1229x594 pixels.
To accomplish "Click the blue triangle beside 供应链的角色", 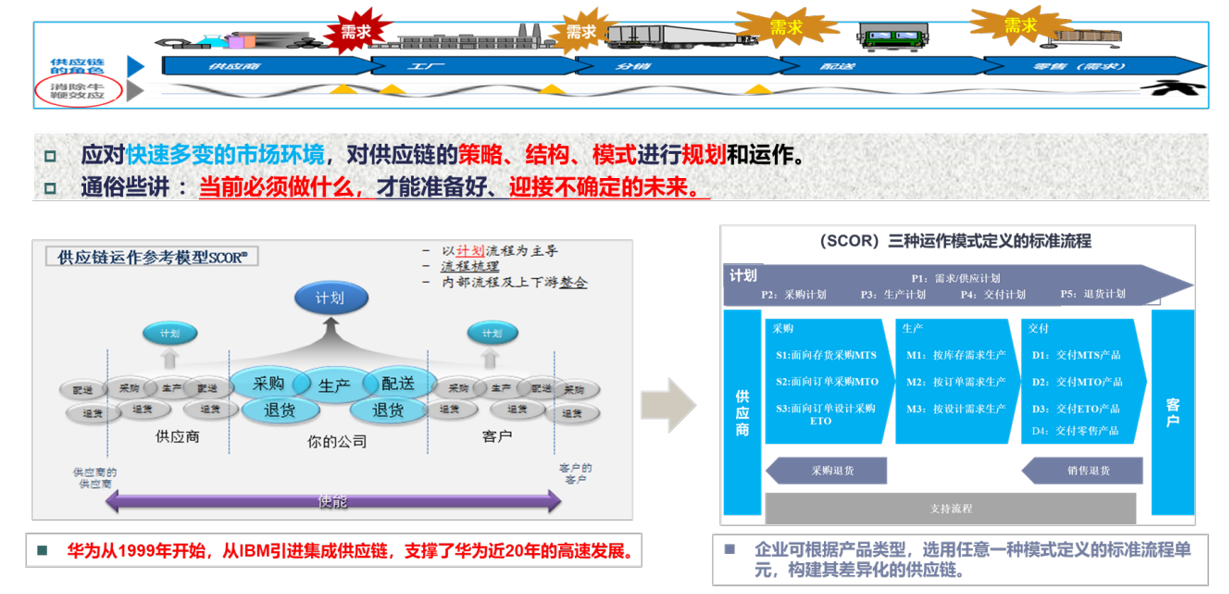I will point(135,67).
